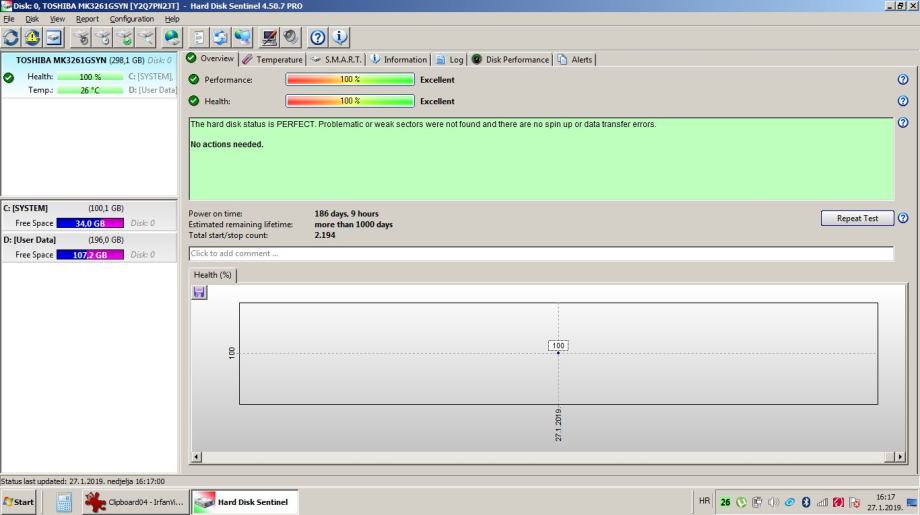Click help icon beside Performance row
920x515 pixels.
coord(903,79)
